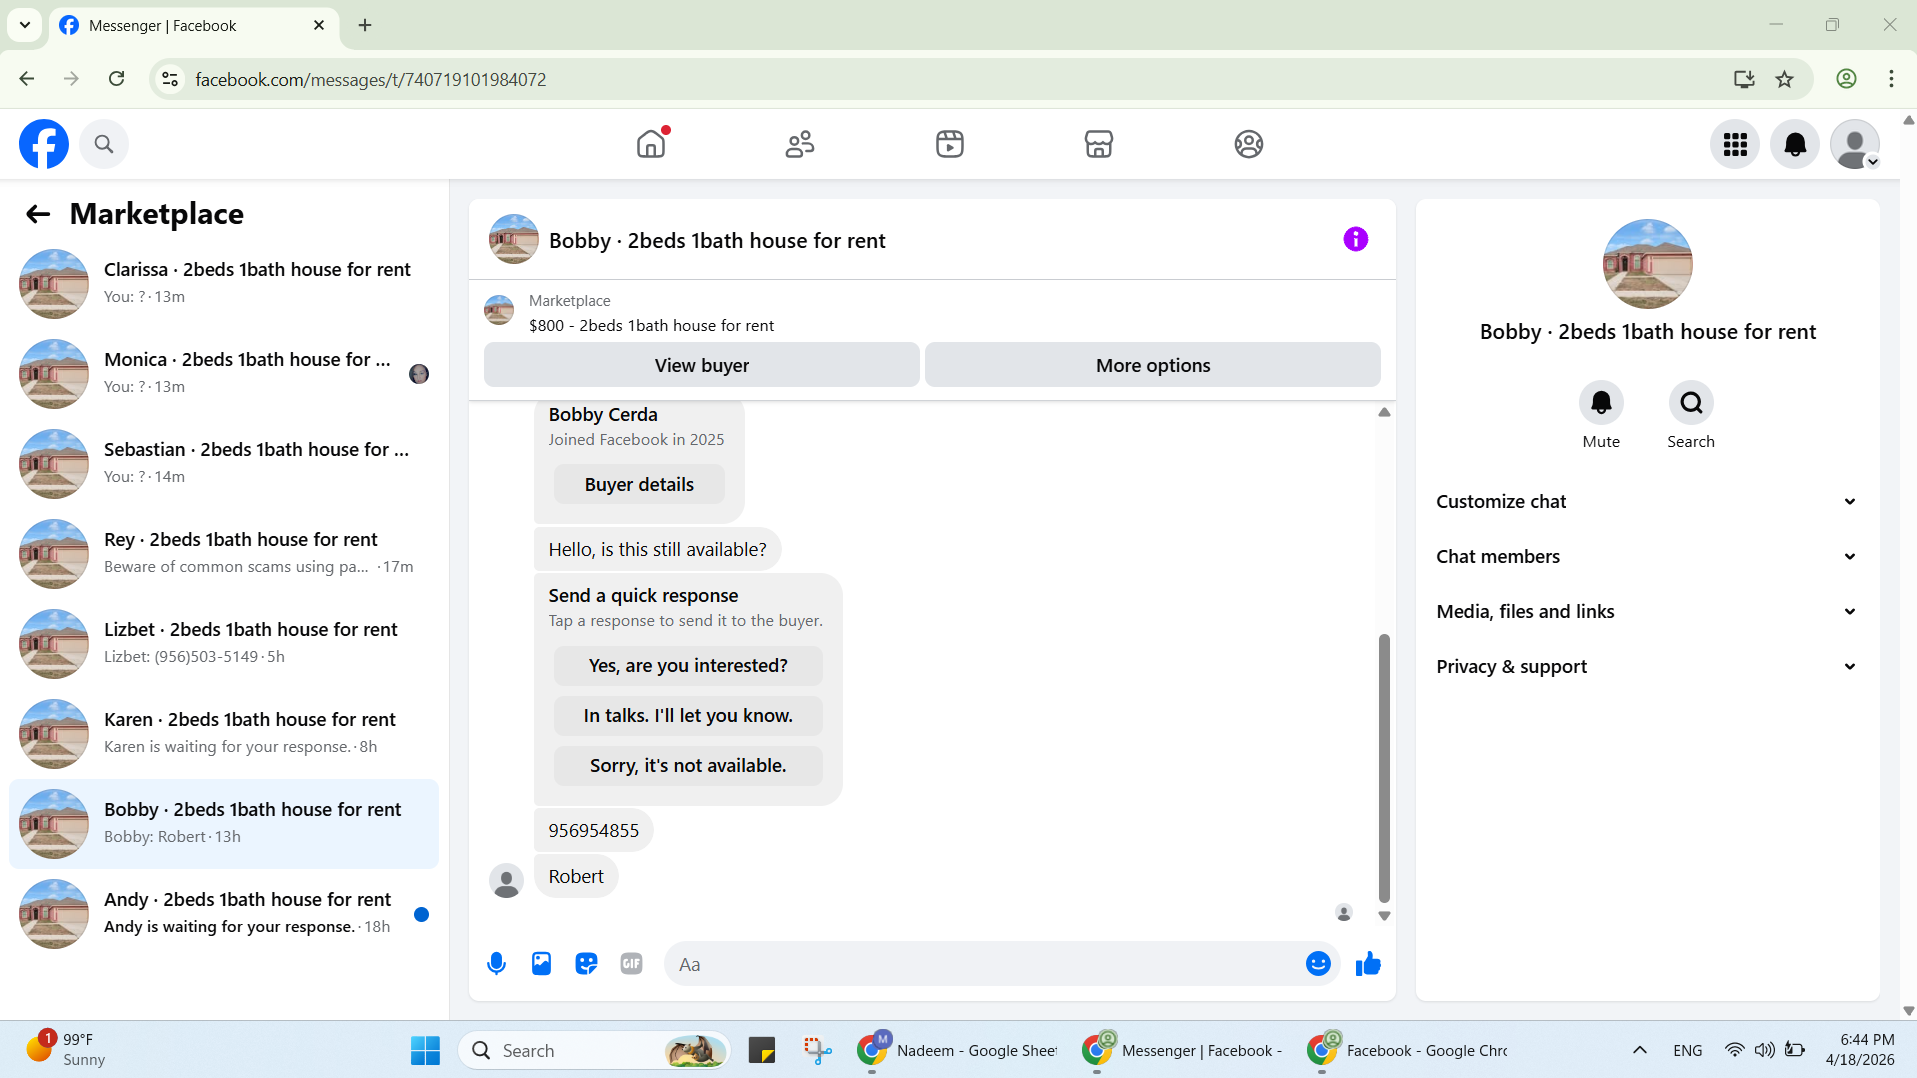Send 'Sorry, it's not available.' response
The image size is (1917, 1078).
(688, 766)
